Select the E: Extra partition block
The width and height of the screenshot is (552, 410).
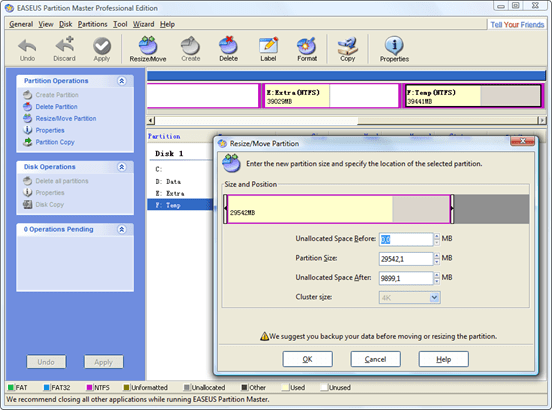(x=331, y=96)
